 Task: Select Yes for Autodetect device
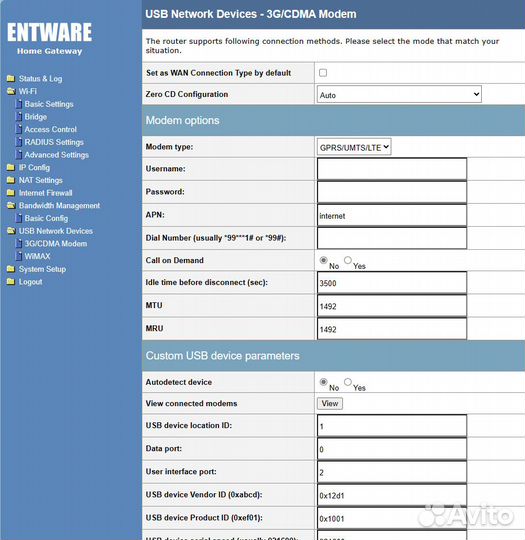pyautogui.click(x=348, y=382)
